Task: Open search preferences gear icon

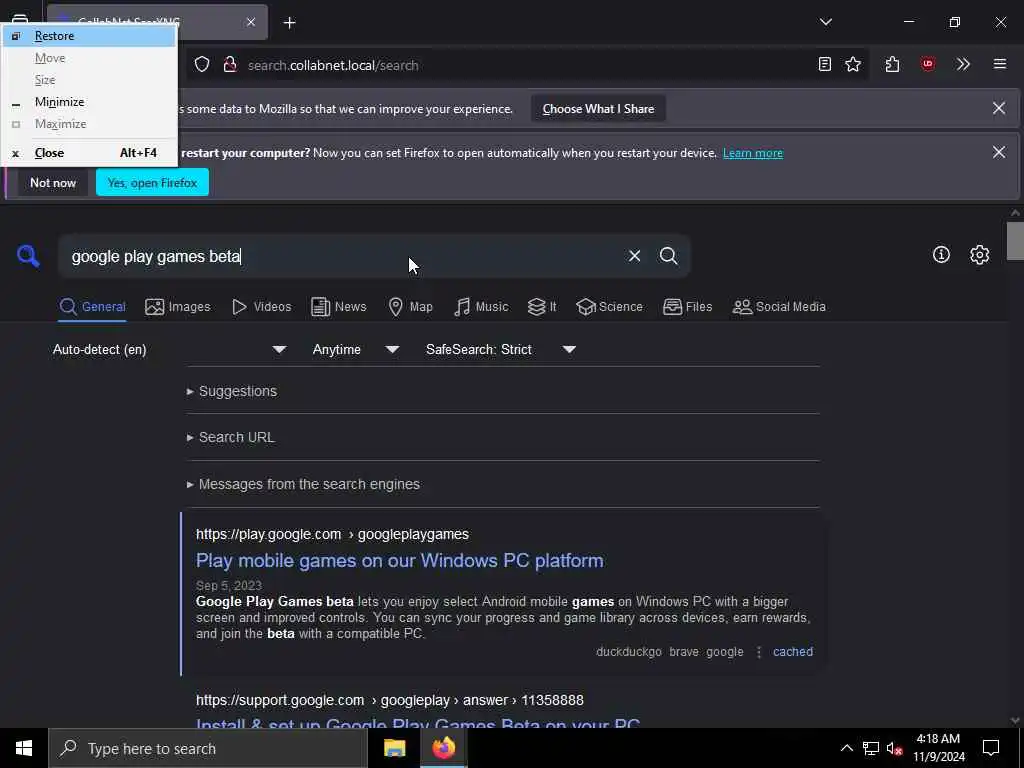Action: pyautogui.click(x=979, y=255)
